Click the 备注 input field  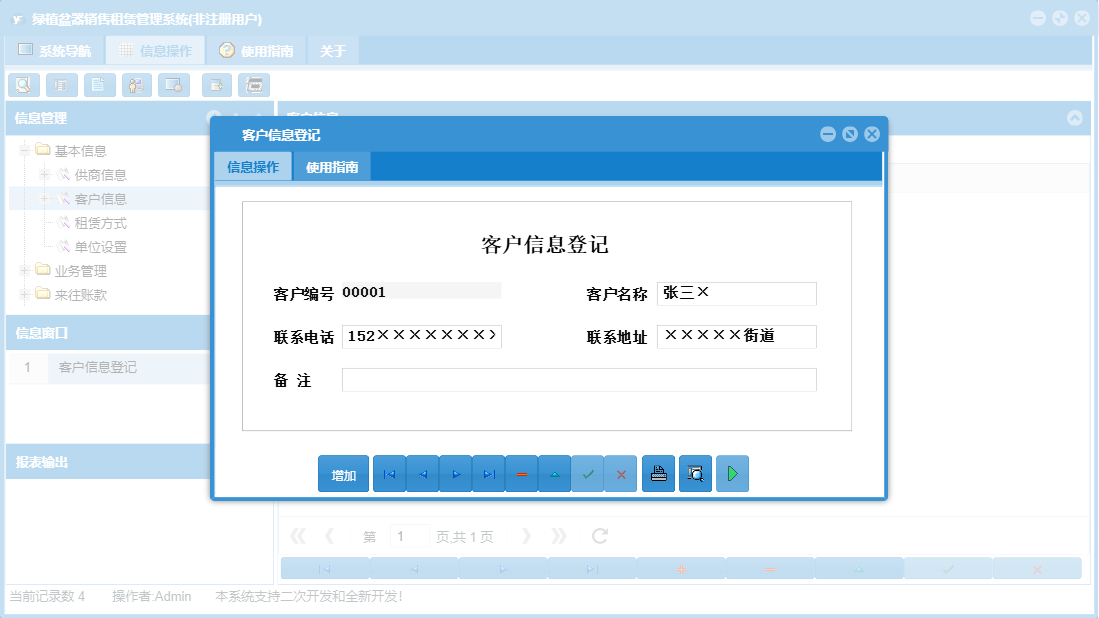[x=580, y=380]
